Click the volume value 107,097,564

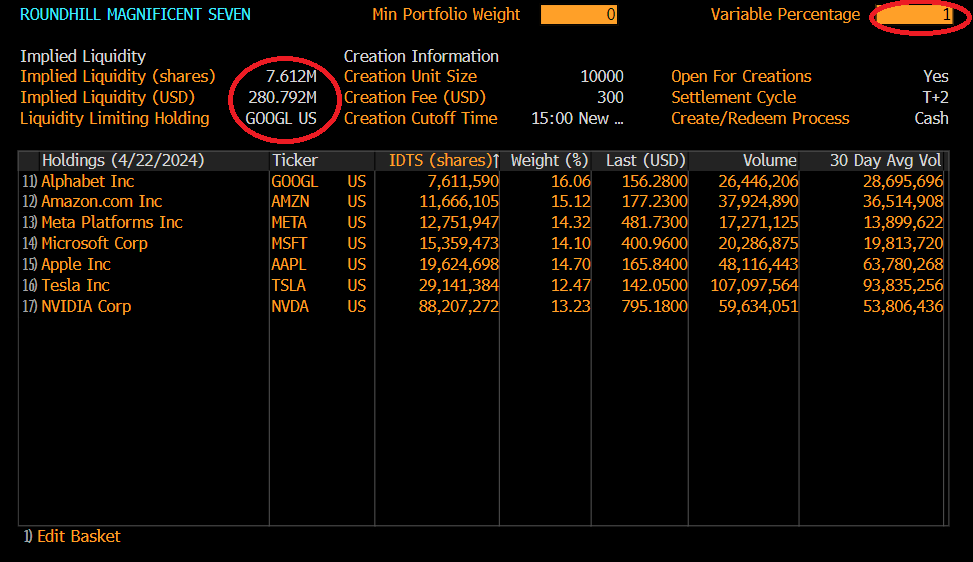(755, 285)
